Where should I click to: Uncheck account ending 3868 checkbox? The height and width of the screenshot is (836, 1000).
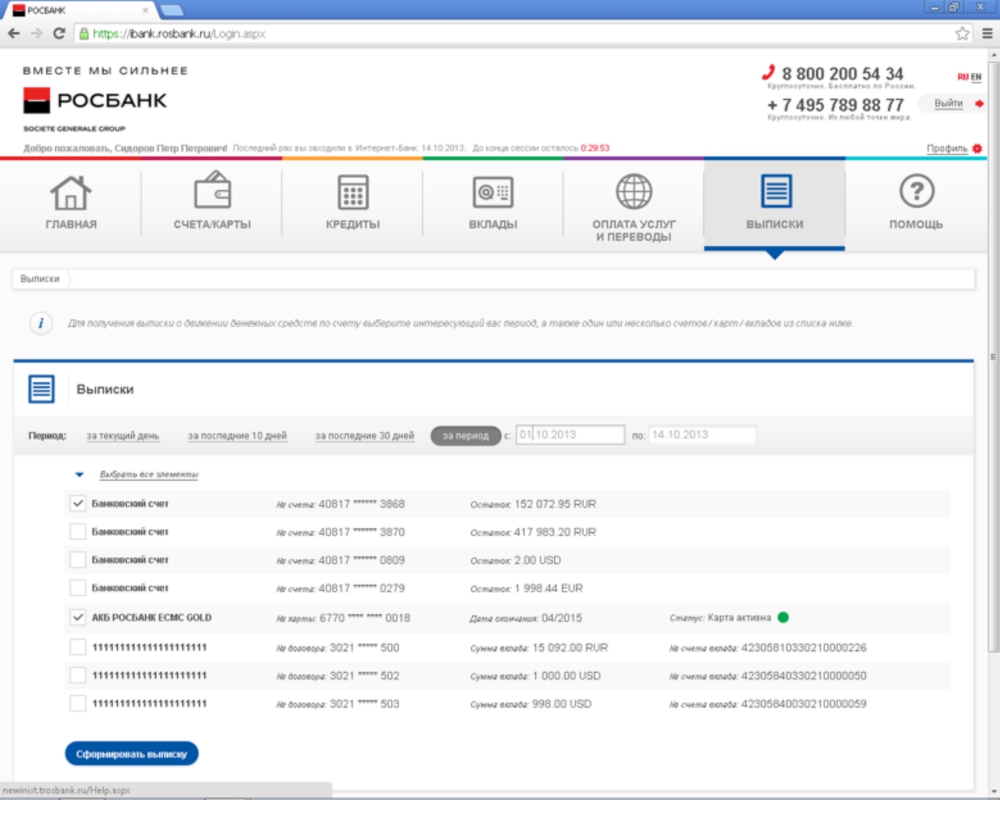pos(78,503)
